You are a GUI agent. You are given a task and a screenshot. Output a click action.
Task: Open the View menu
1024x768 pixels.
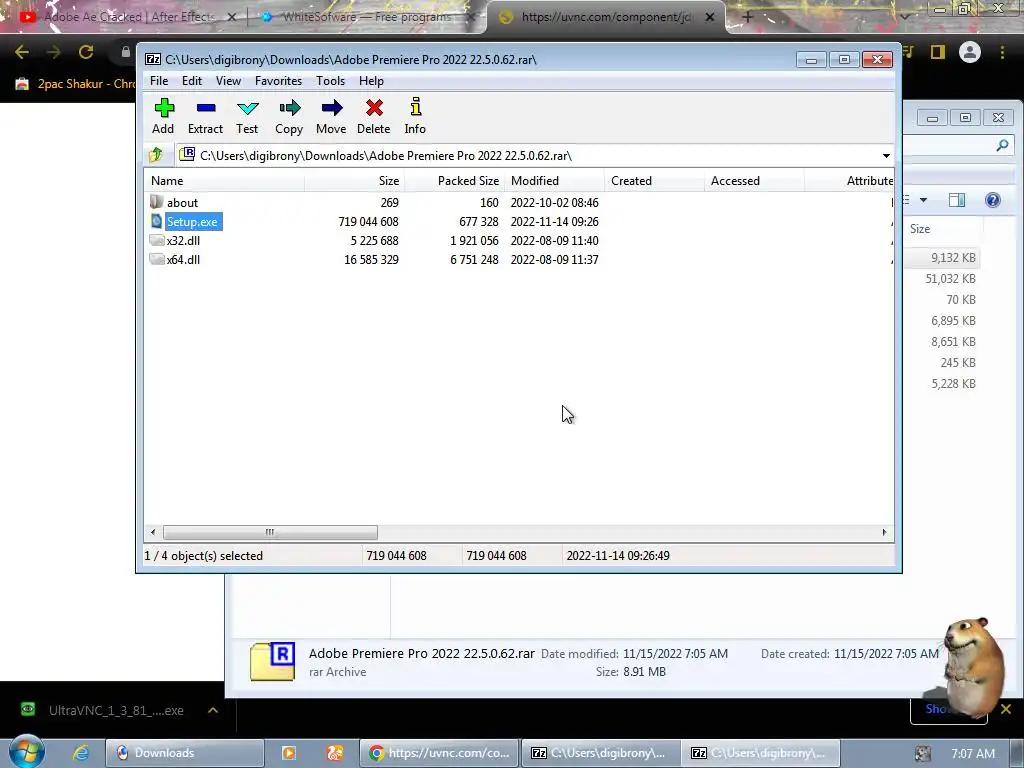[x=229, y=81]
